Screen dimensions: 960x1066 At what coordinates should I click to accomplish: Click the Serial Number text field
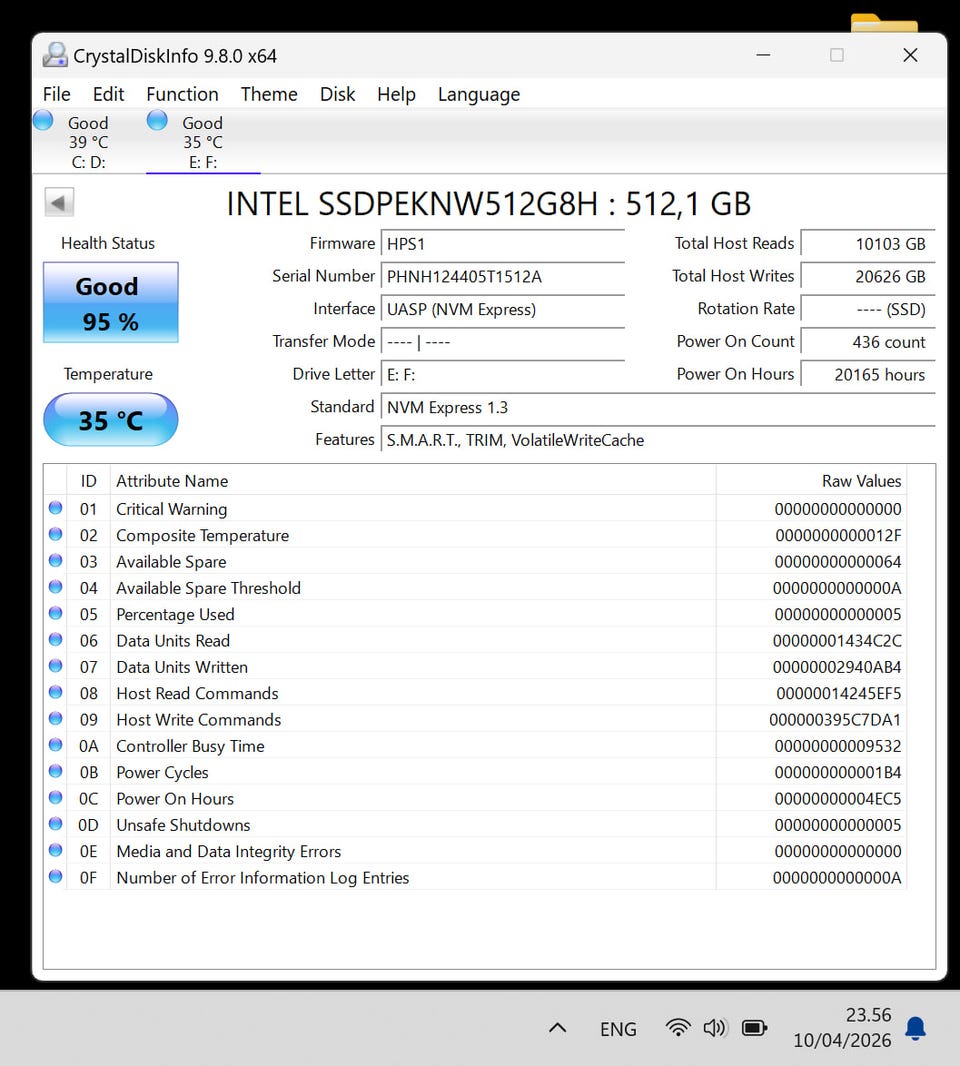(502, 276)
